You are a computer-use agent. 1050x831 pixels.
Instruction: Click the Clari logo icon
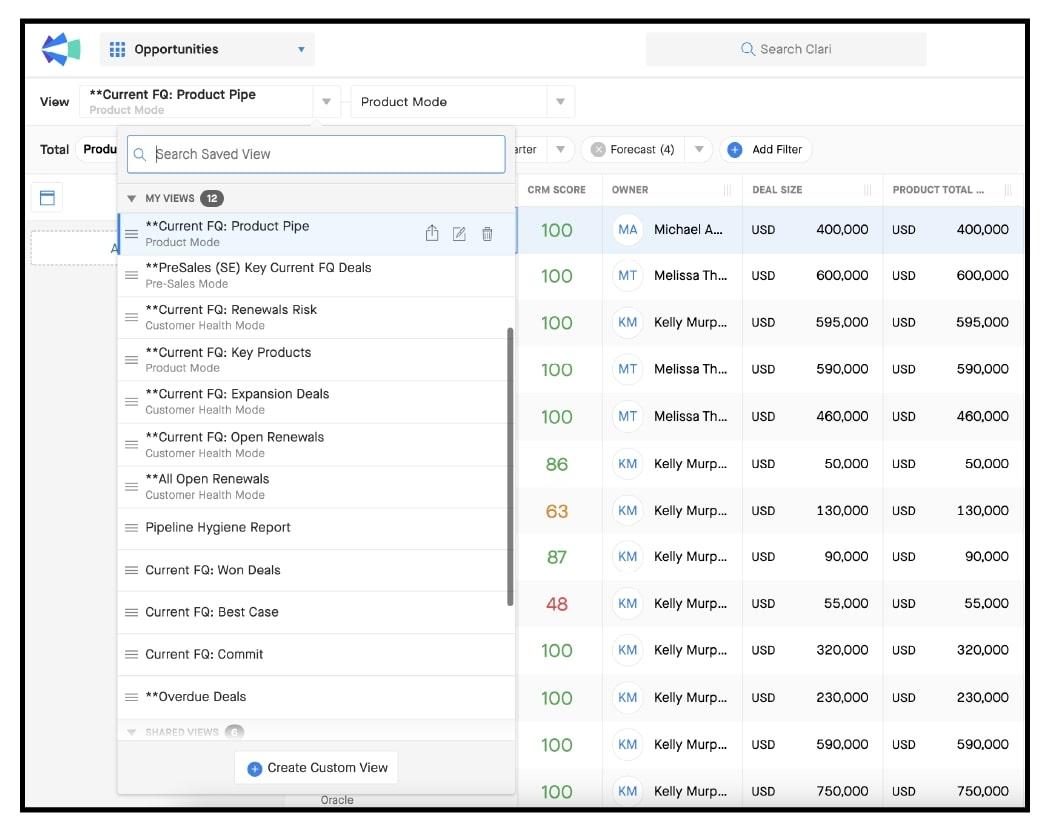point(61,49)
